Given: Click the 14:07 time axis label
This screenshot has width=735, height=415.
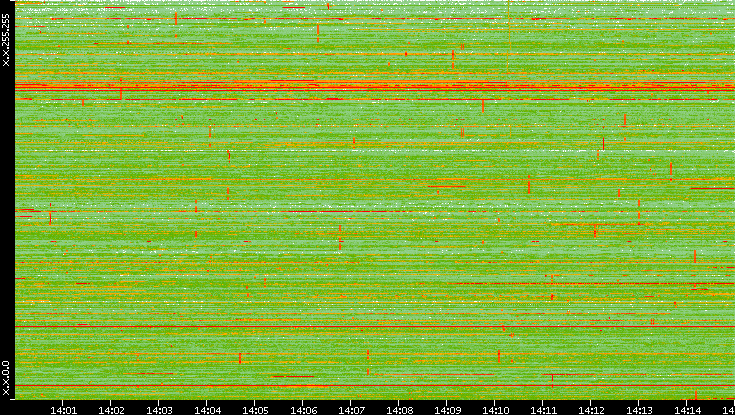Looking at the screenshot, I should coord(351,410).
